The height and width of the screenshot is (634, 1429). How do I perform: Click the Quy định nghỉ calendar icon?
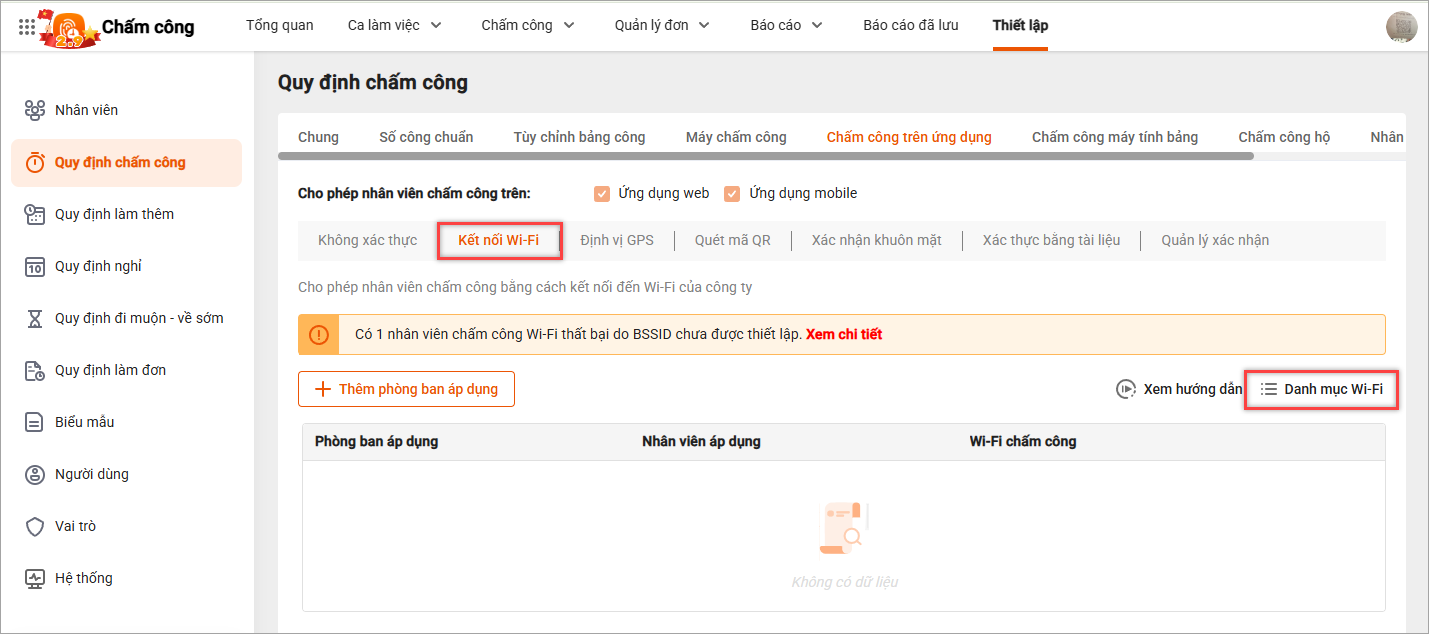point(35,266)
